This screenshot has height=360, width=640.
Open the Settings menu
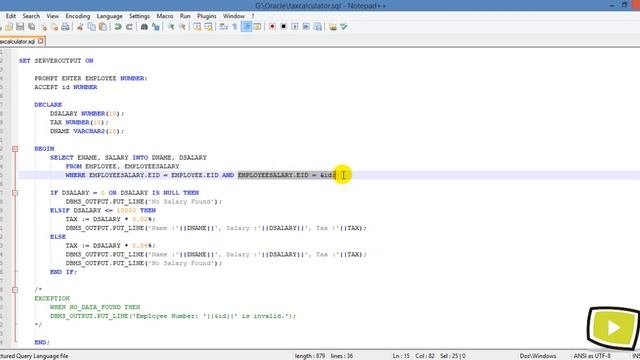click(x=139, y=16)
